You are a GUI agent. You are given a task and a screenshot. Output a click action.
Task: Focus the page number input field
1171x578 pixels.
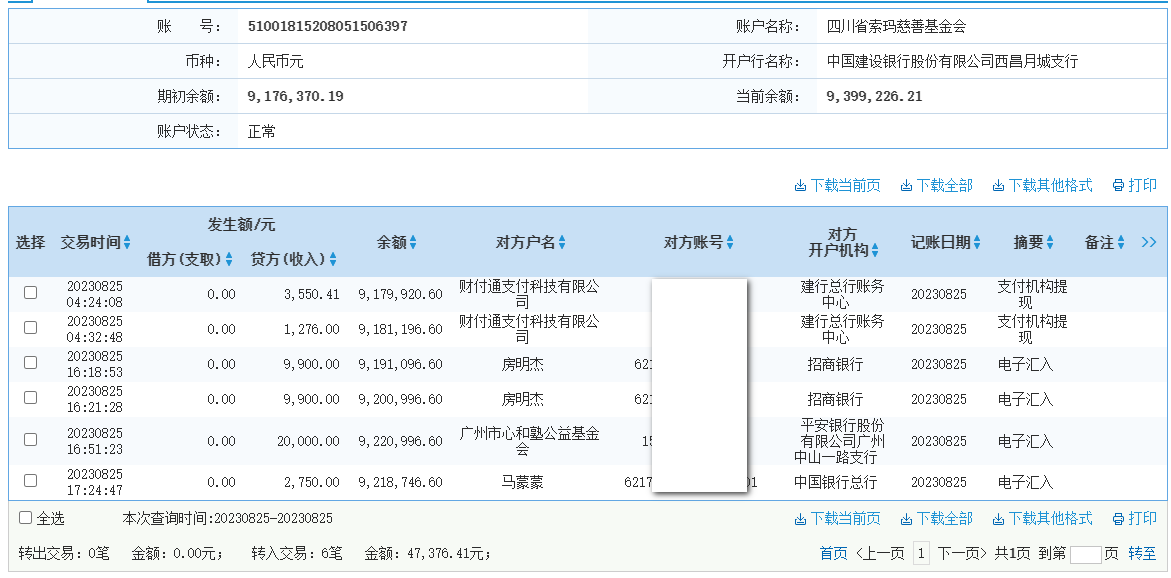pos(1085,554)
